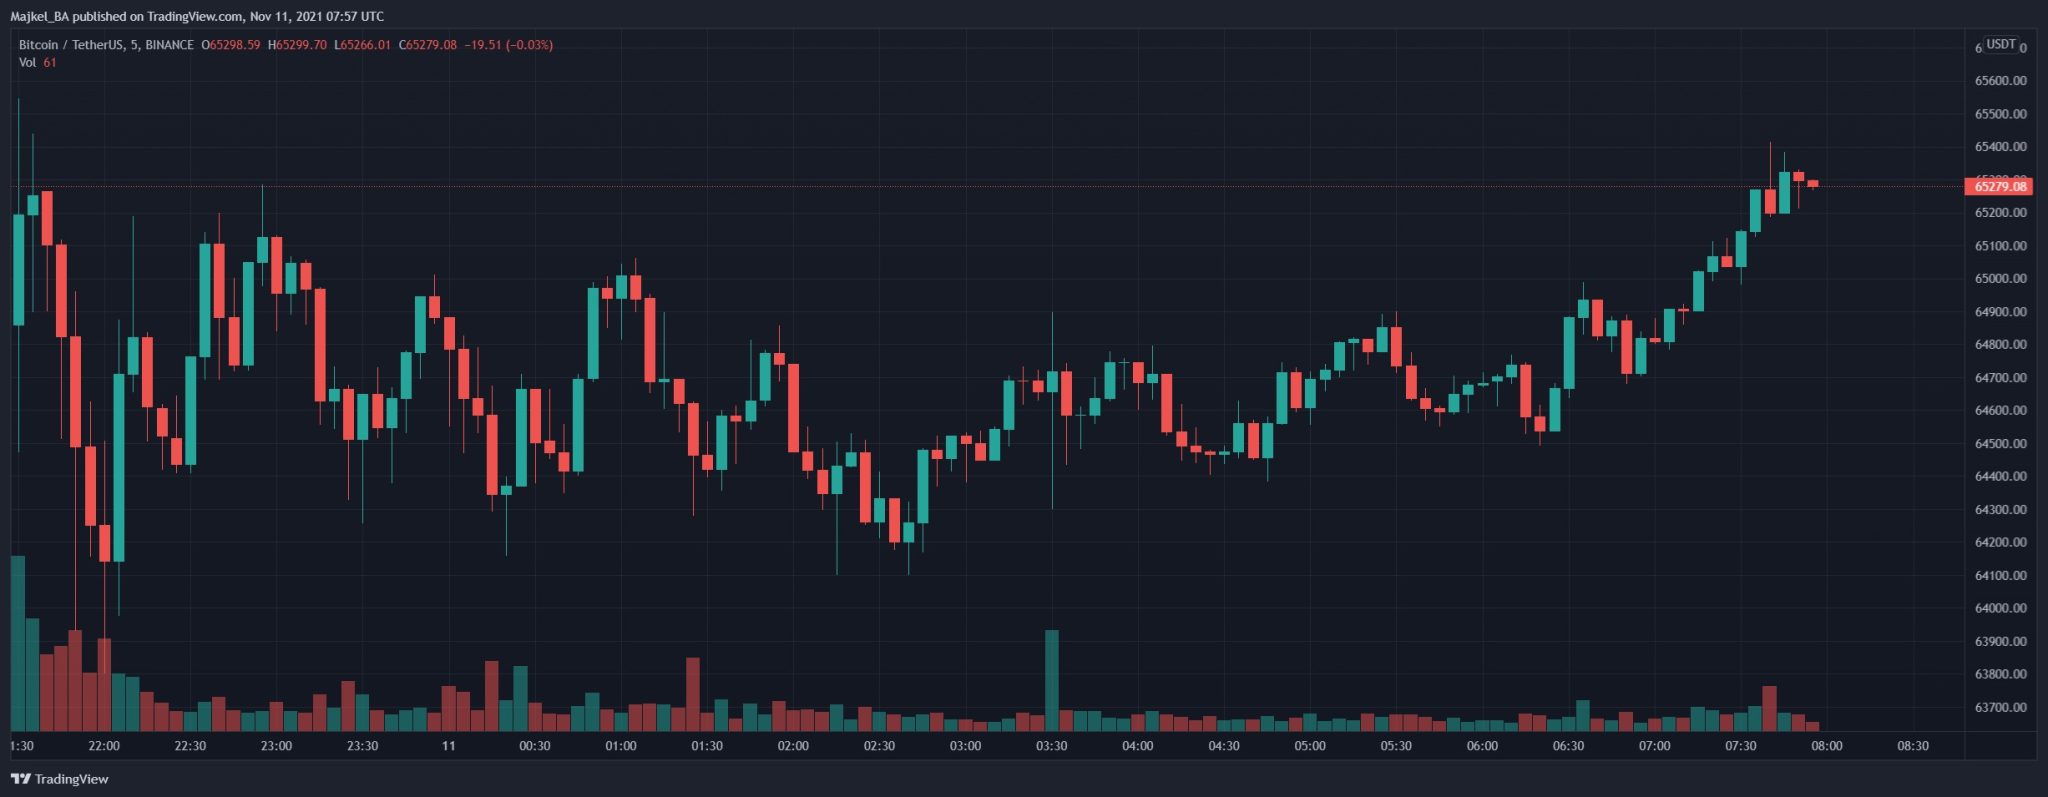Screen dimensions: 2048x797
Task: Click the 11 date marker on time axis
Action: point(448,746)
